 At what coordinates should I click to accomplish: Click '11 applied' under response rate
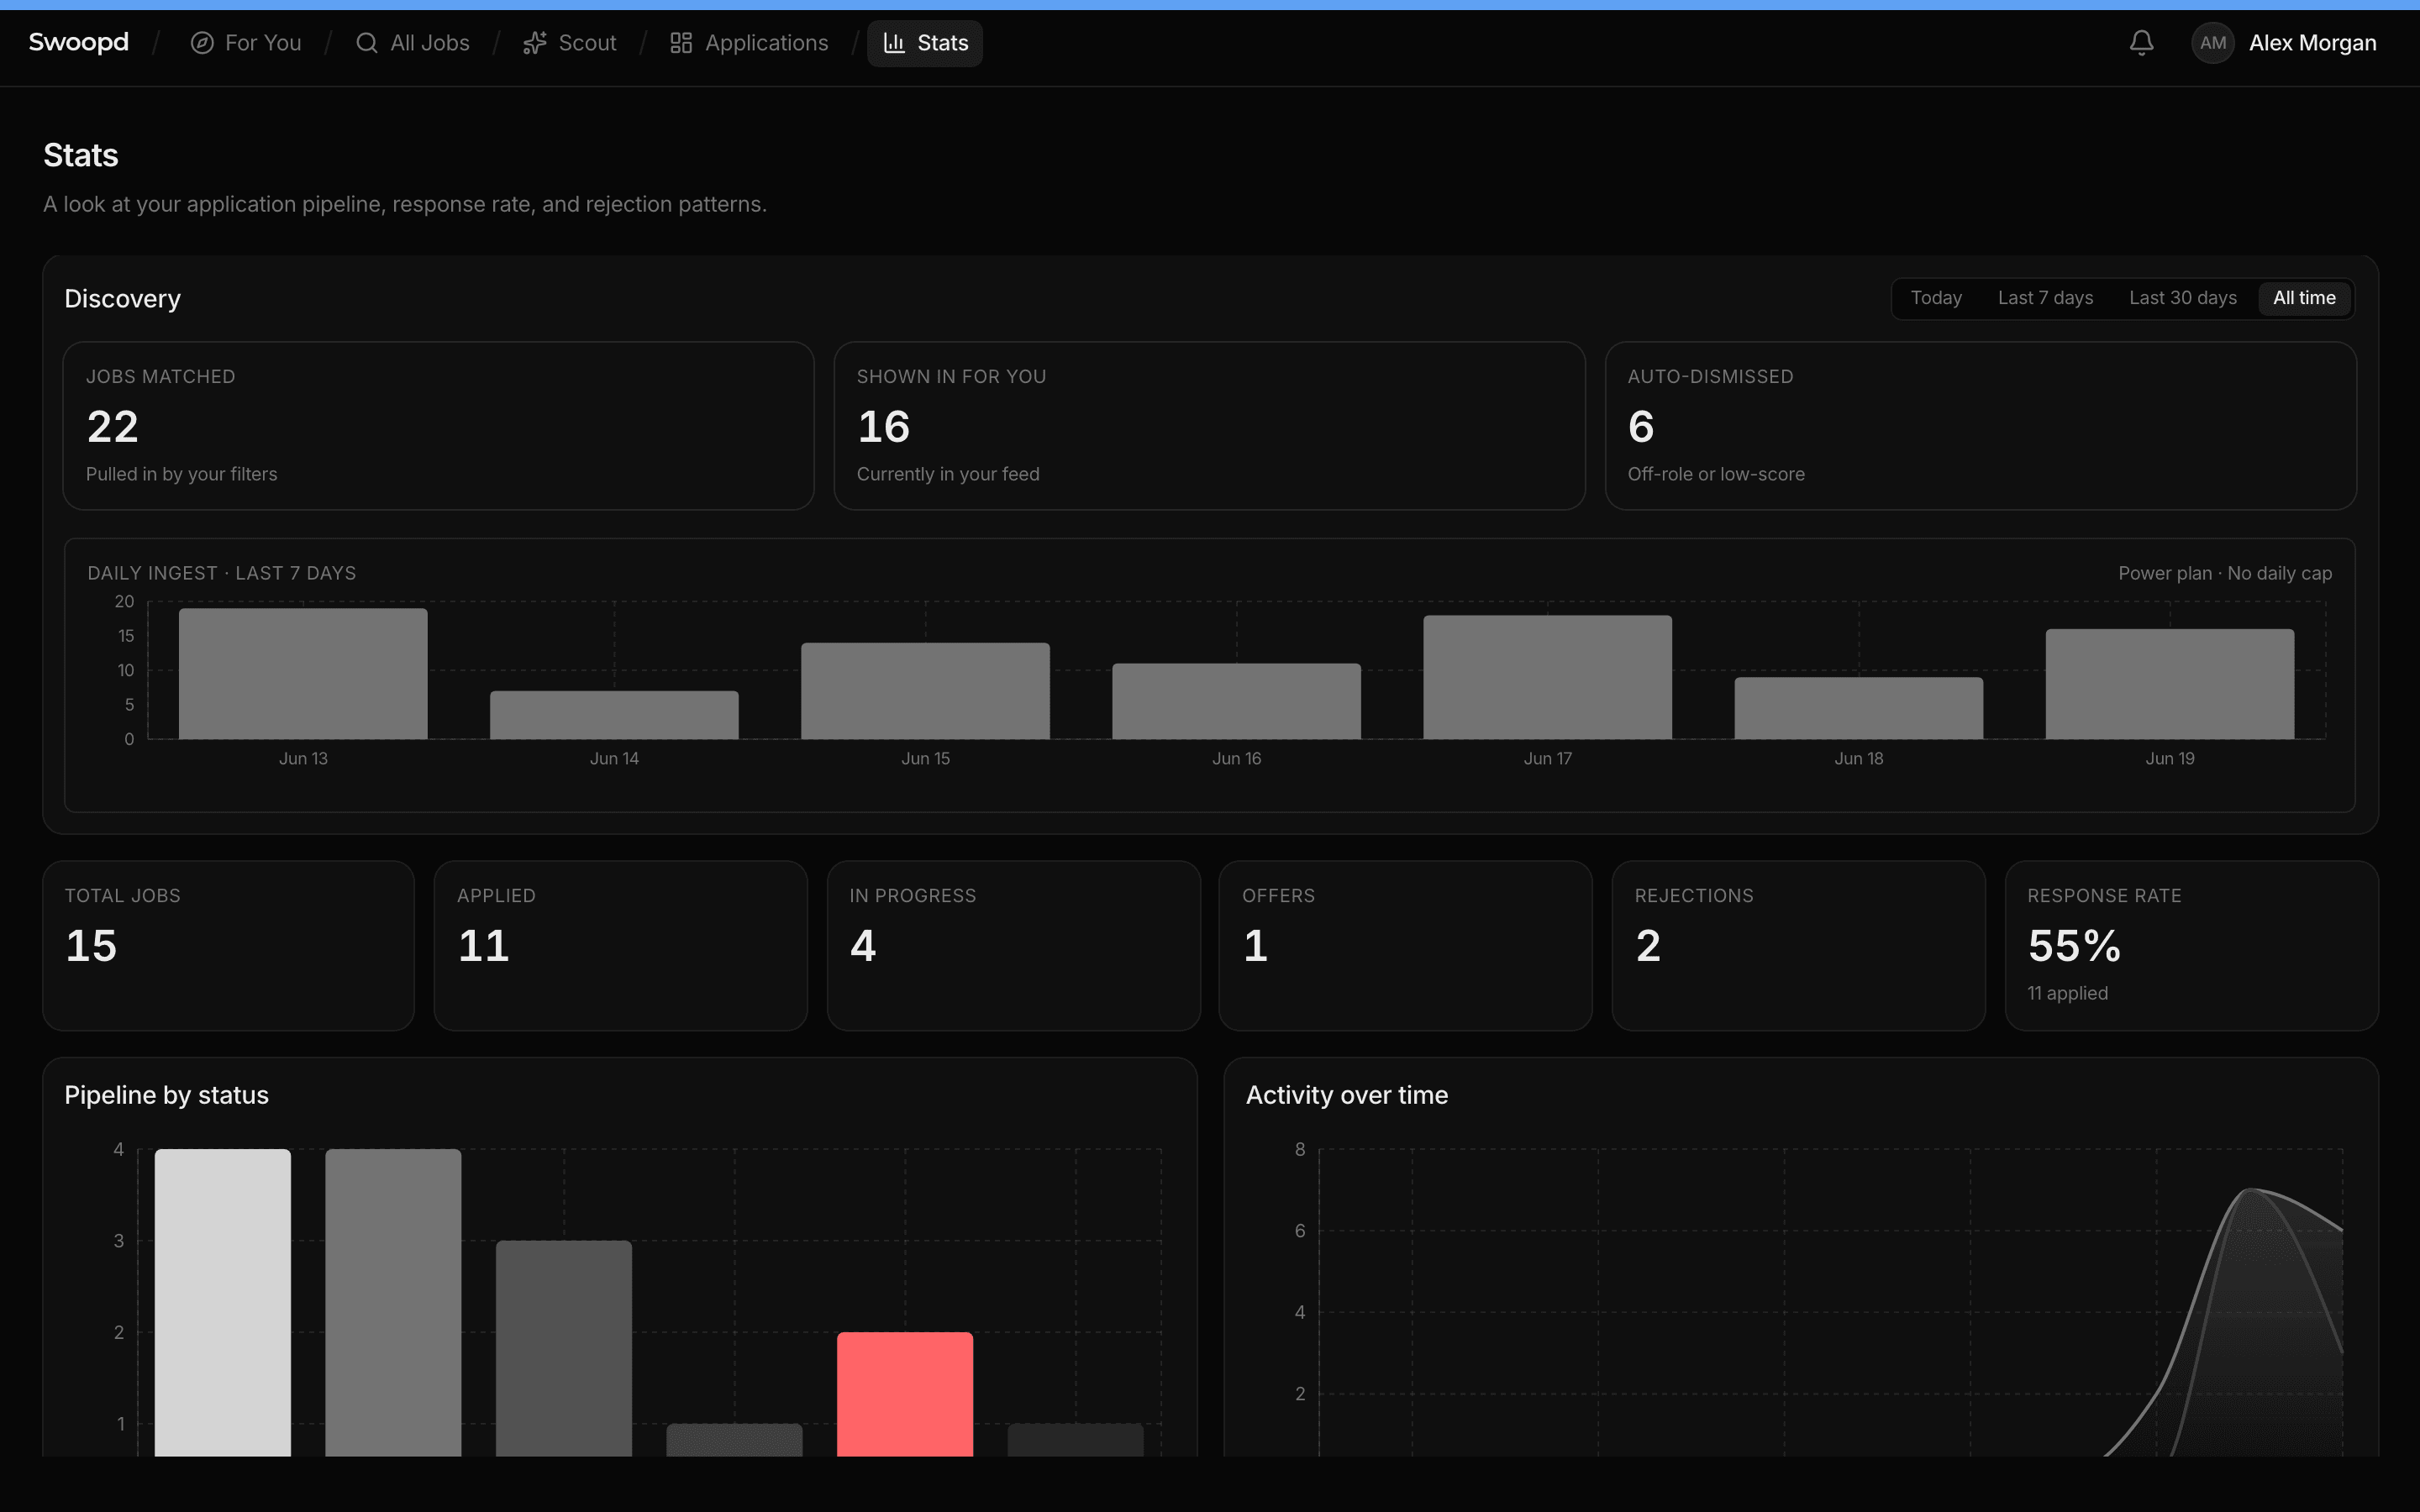(2067, 993)
